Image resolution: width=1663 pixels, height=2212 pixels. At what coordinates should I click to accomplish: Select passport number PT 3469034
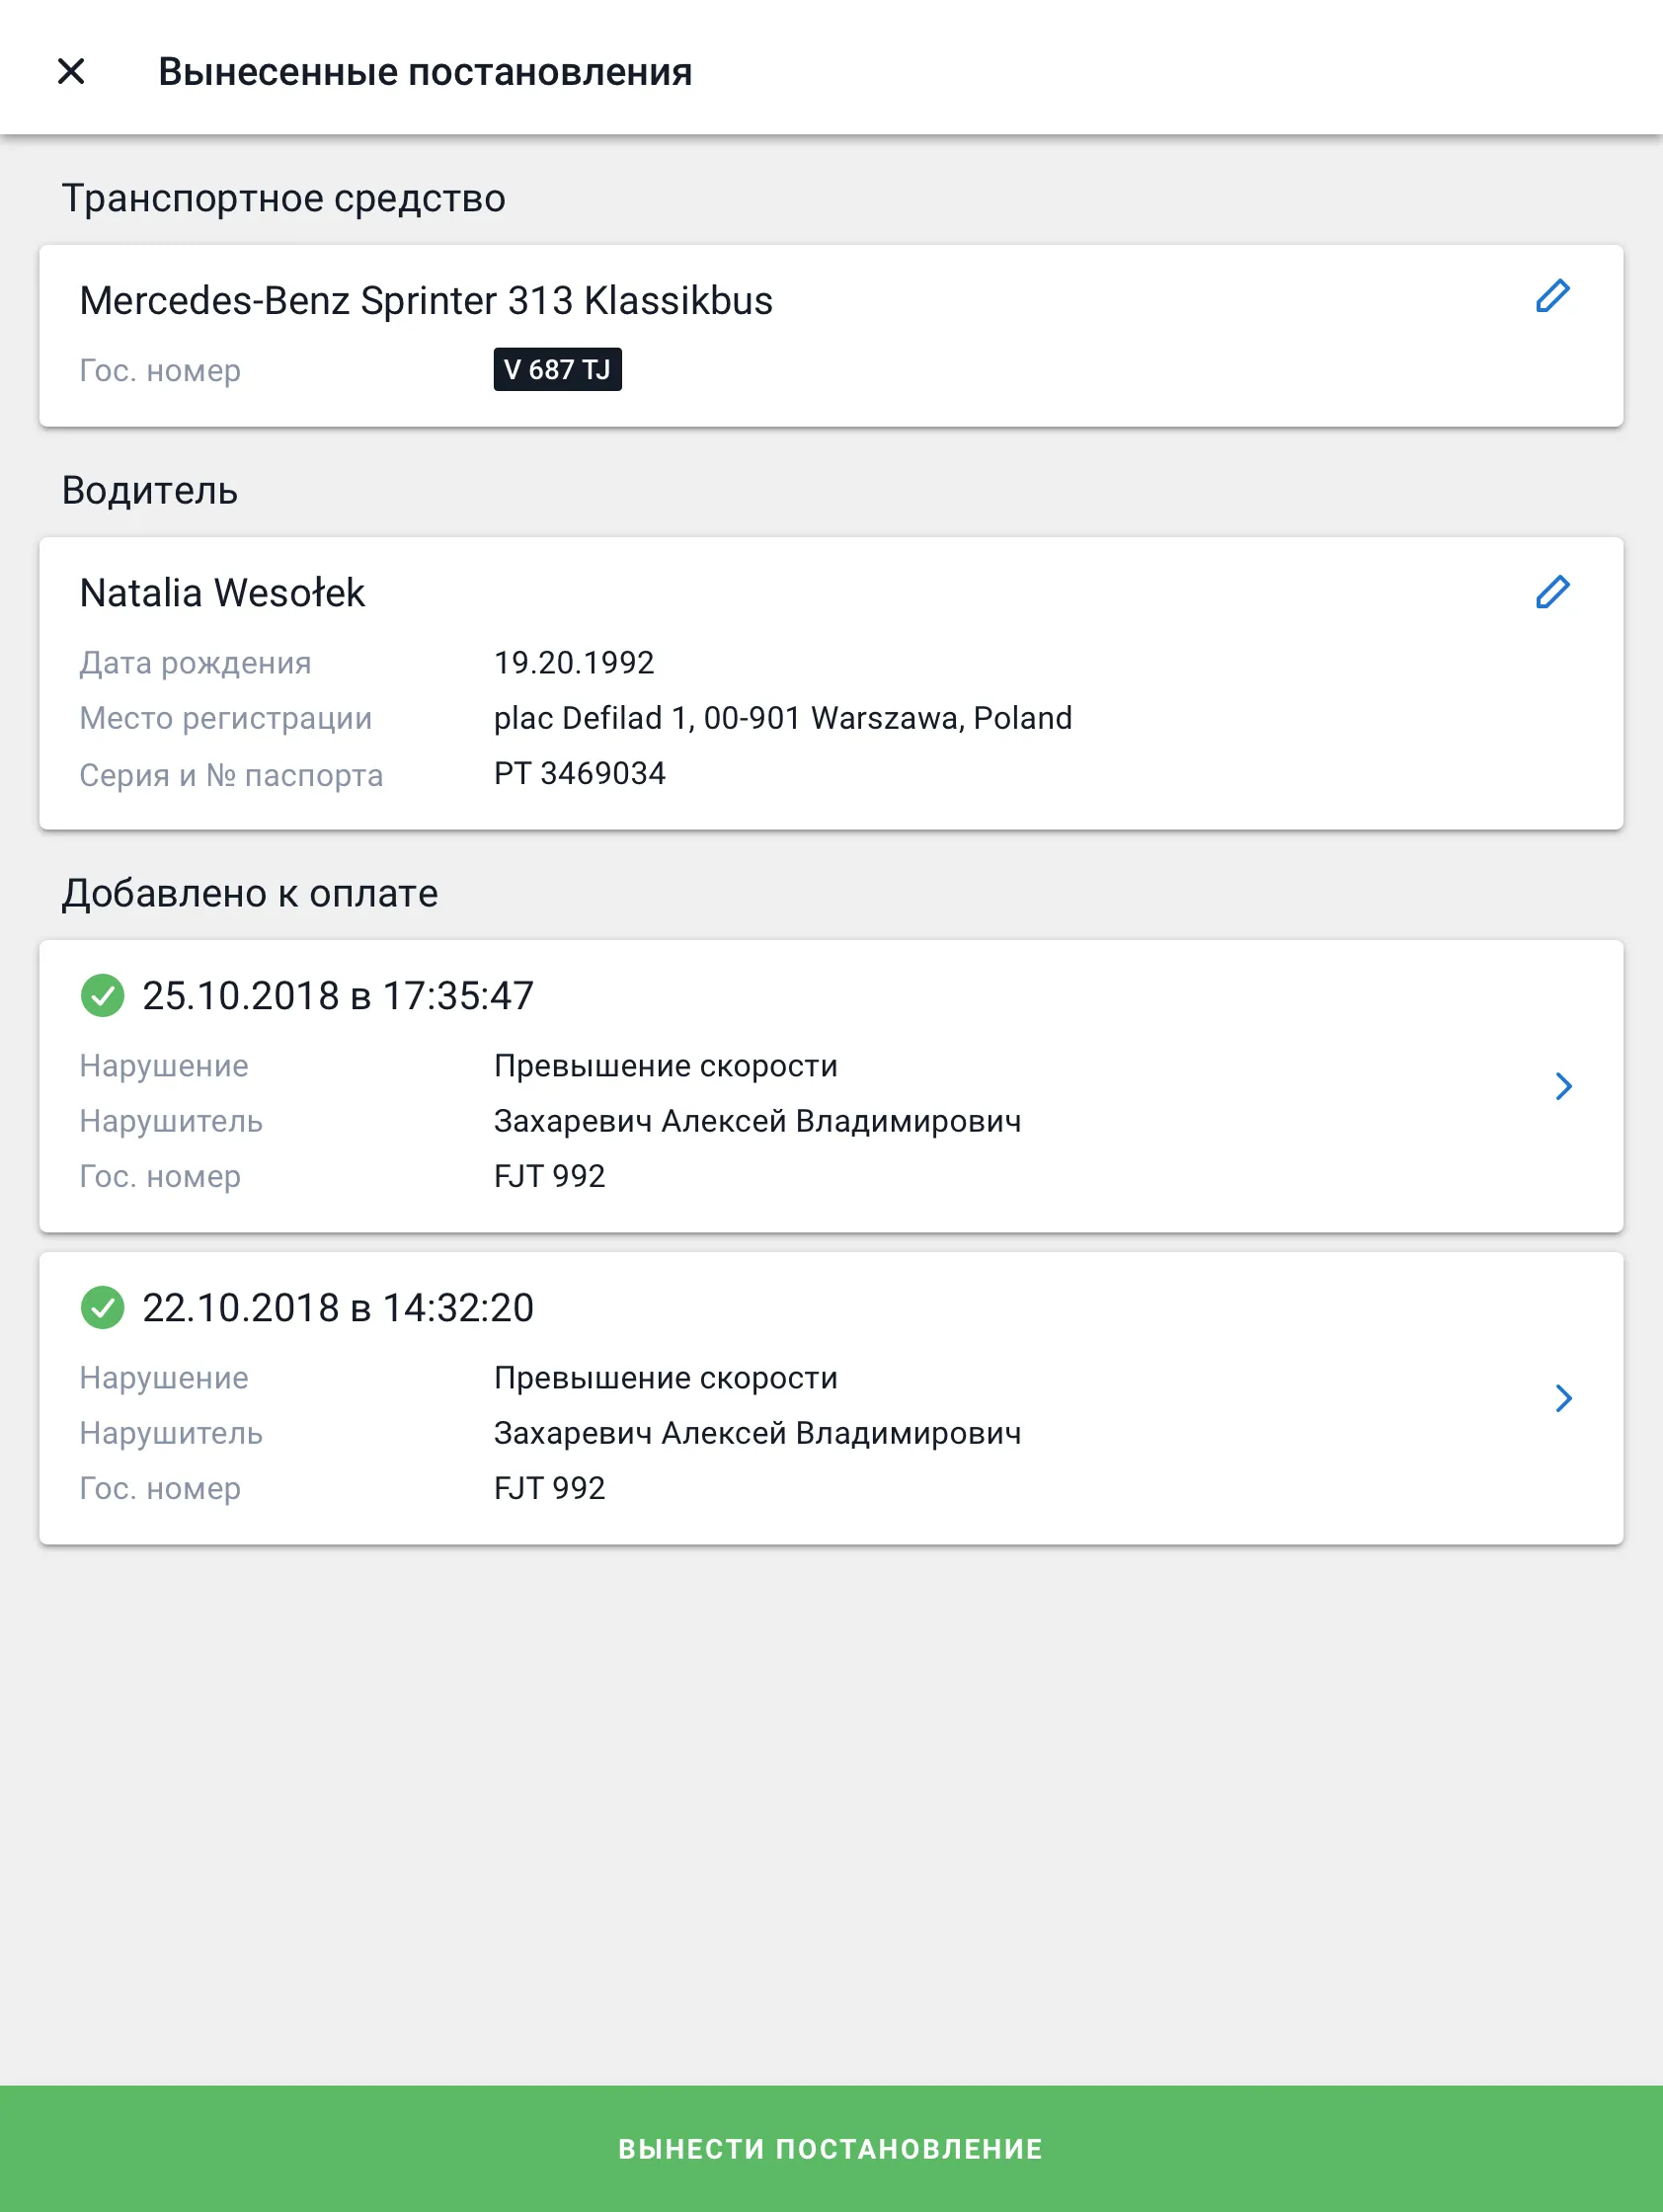(x=579, y=774)
